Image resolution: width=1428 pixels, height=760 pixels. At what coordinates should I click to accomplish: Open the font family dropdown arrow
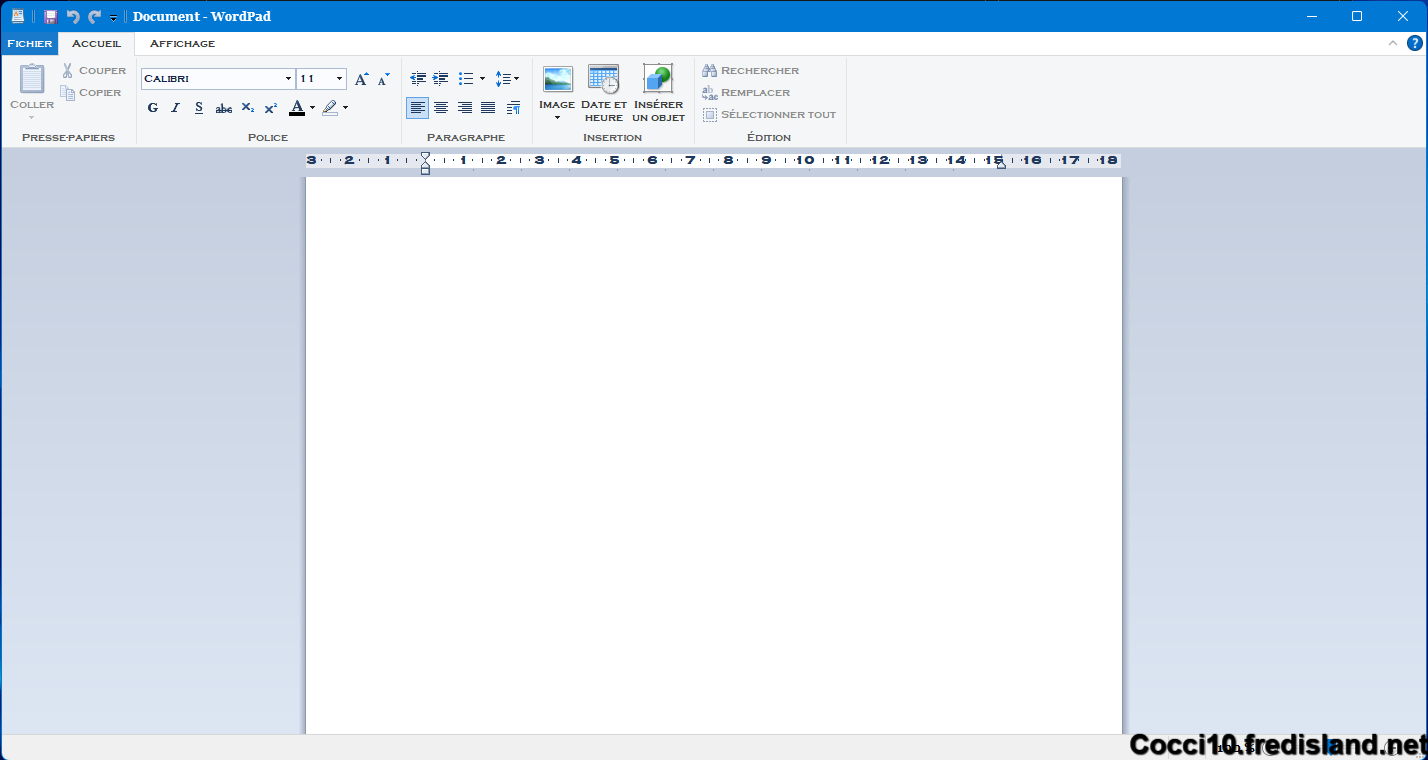pyautogui.click(x=289, y=79)
